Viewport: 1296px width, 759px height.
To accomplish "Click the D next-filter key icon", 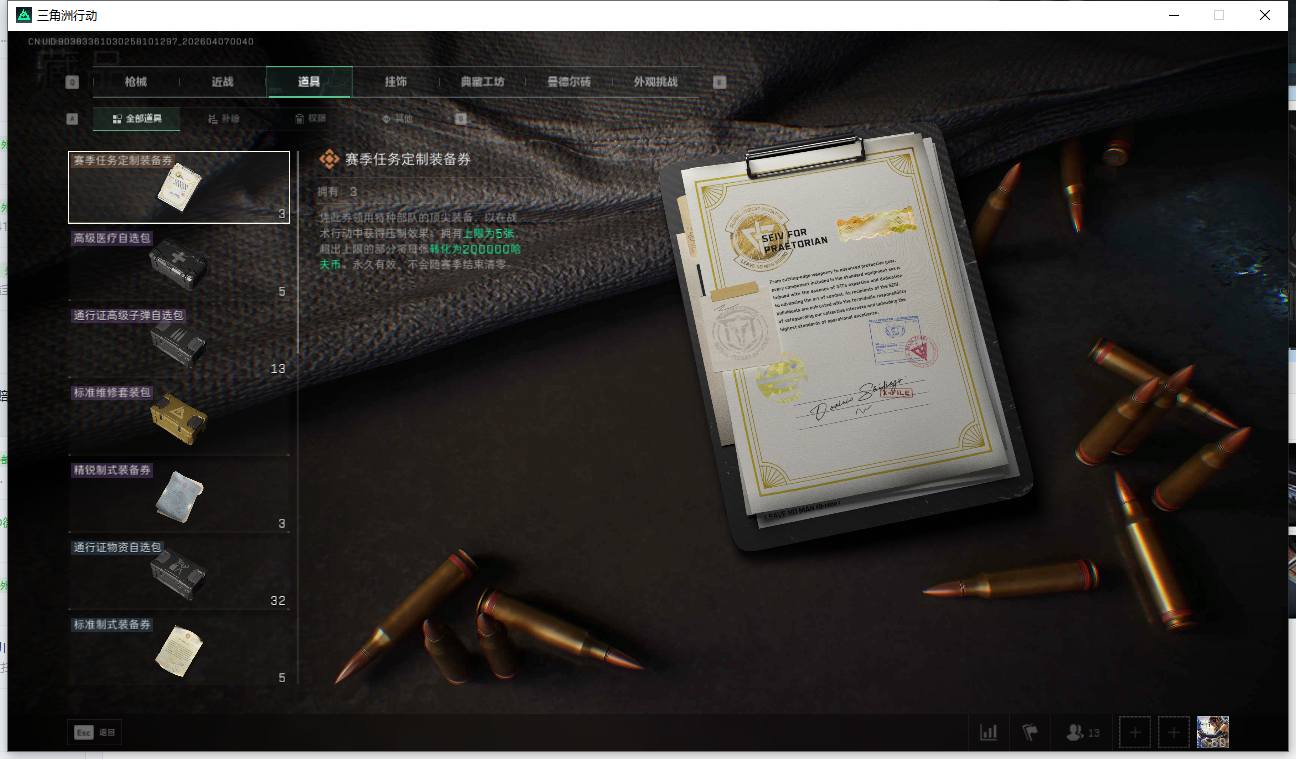I will [461, 119].
